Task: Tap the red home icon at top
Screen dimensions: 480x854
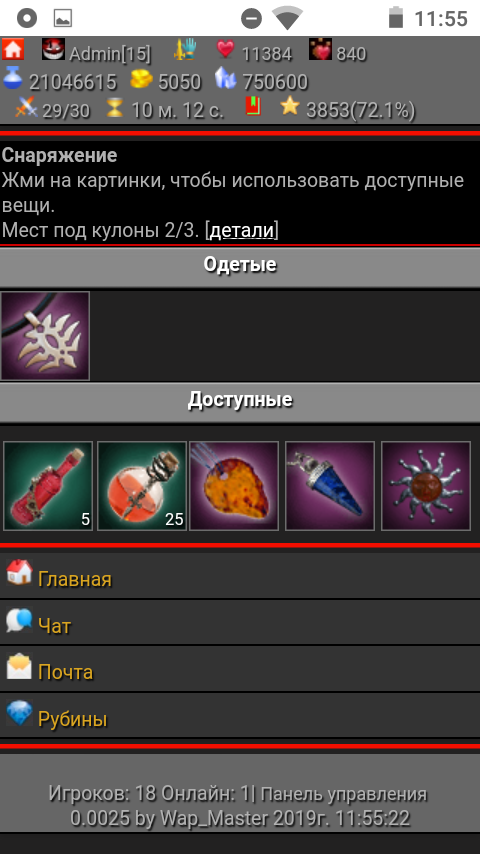Action: [13, 49]
